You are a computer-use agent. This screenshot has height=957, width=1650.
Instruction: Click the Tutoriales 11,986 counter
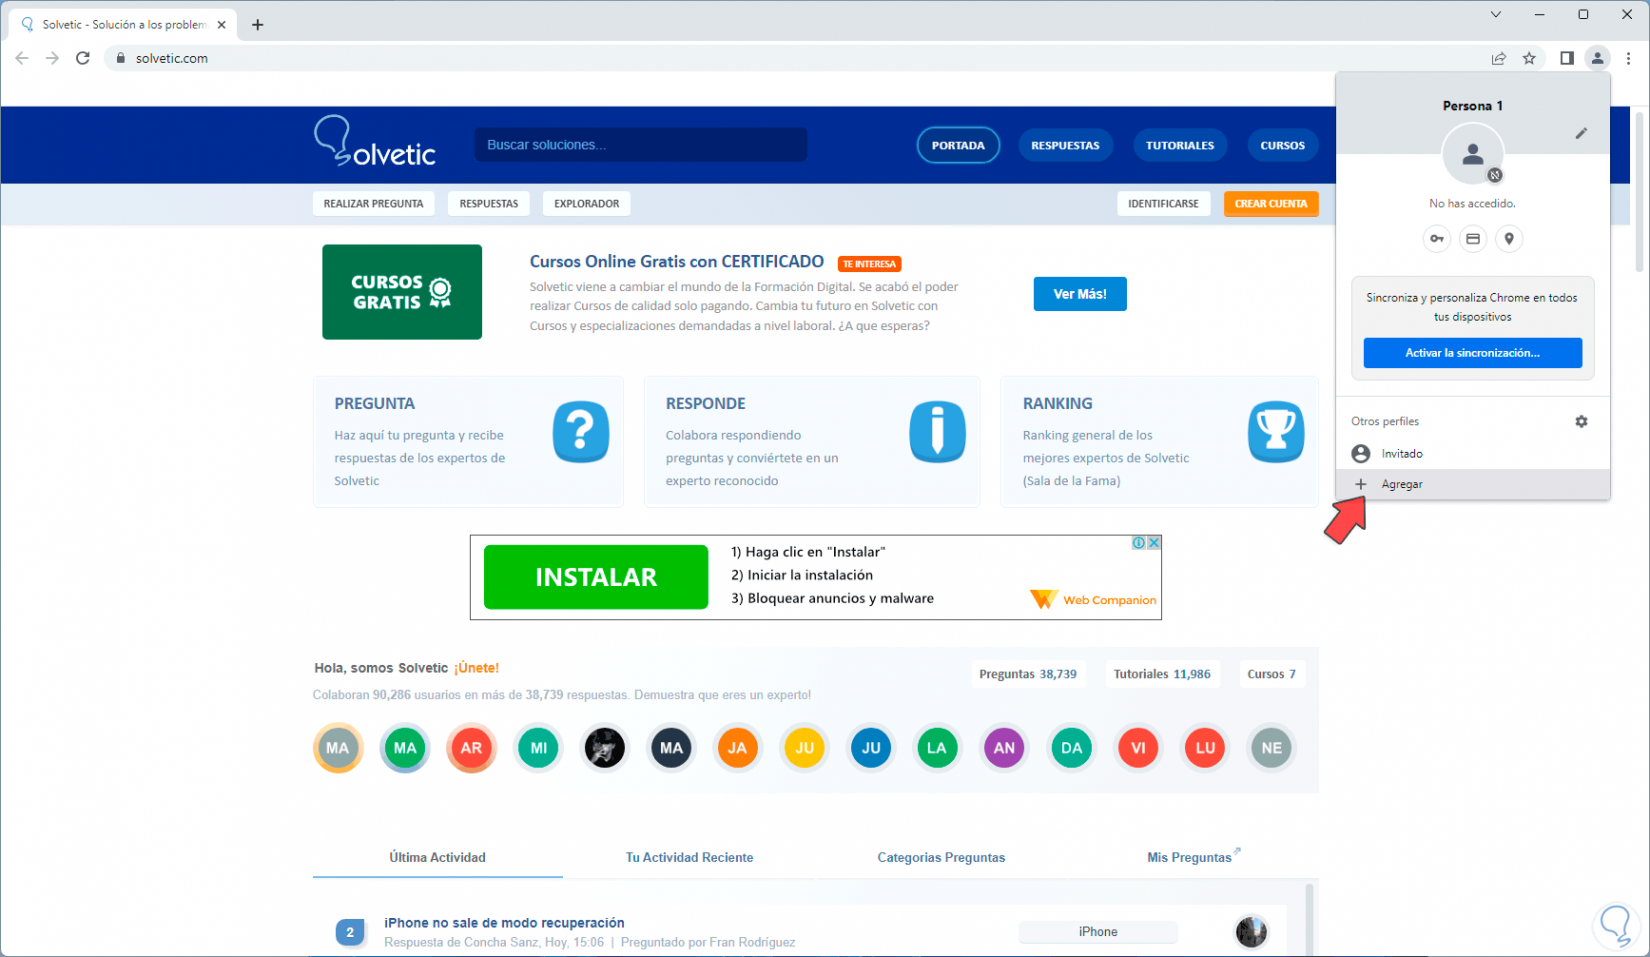pyautogui.click(x=1162, y=674)
